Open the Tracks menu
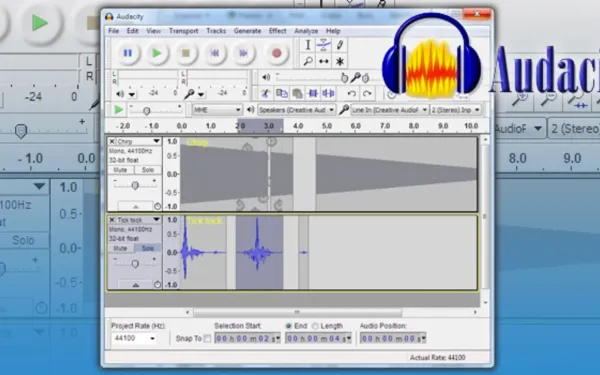The width and height of the screenshot is (600, 375). point(216,31)
